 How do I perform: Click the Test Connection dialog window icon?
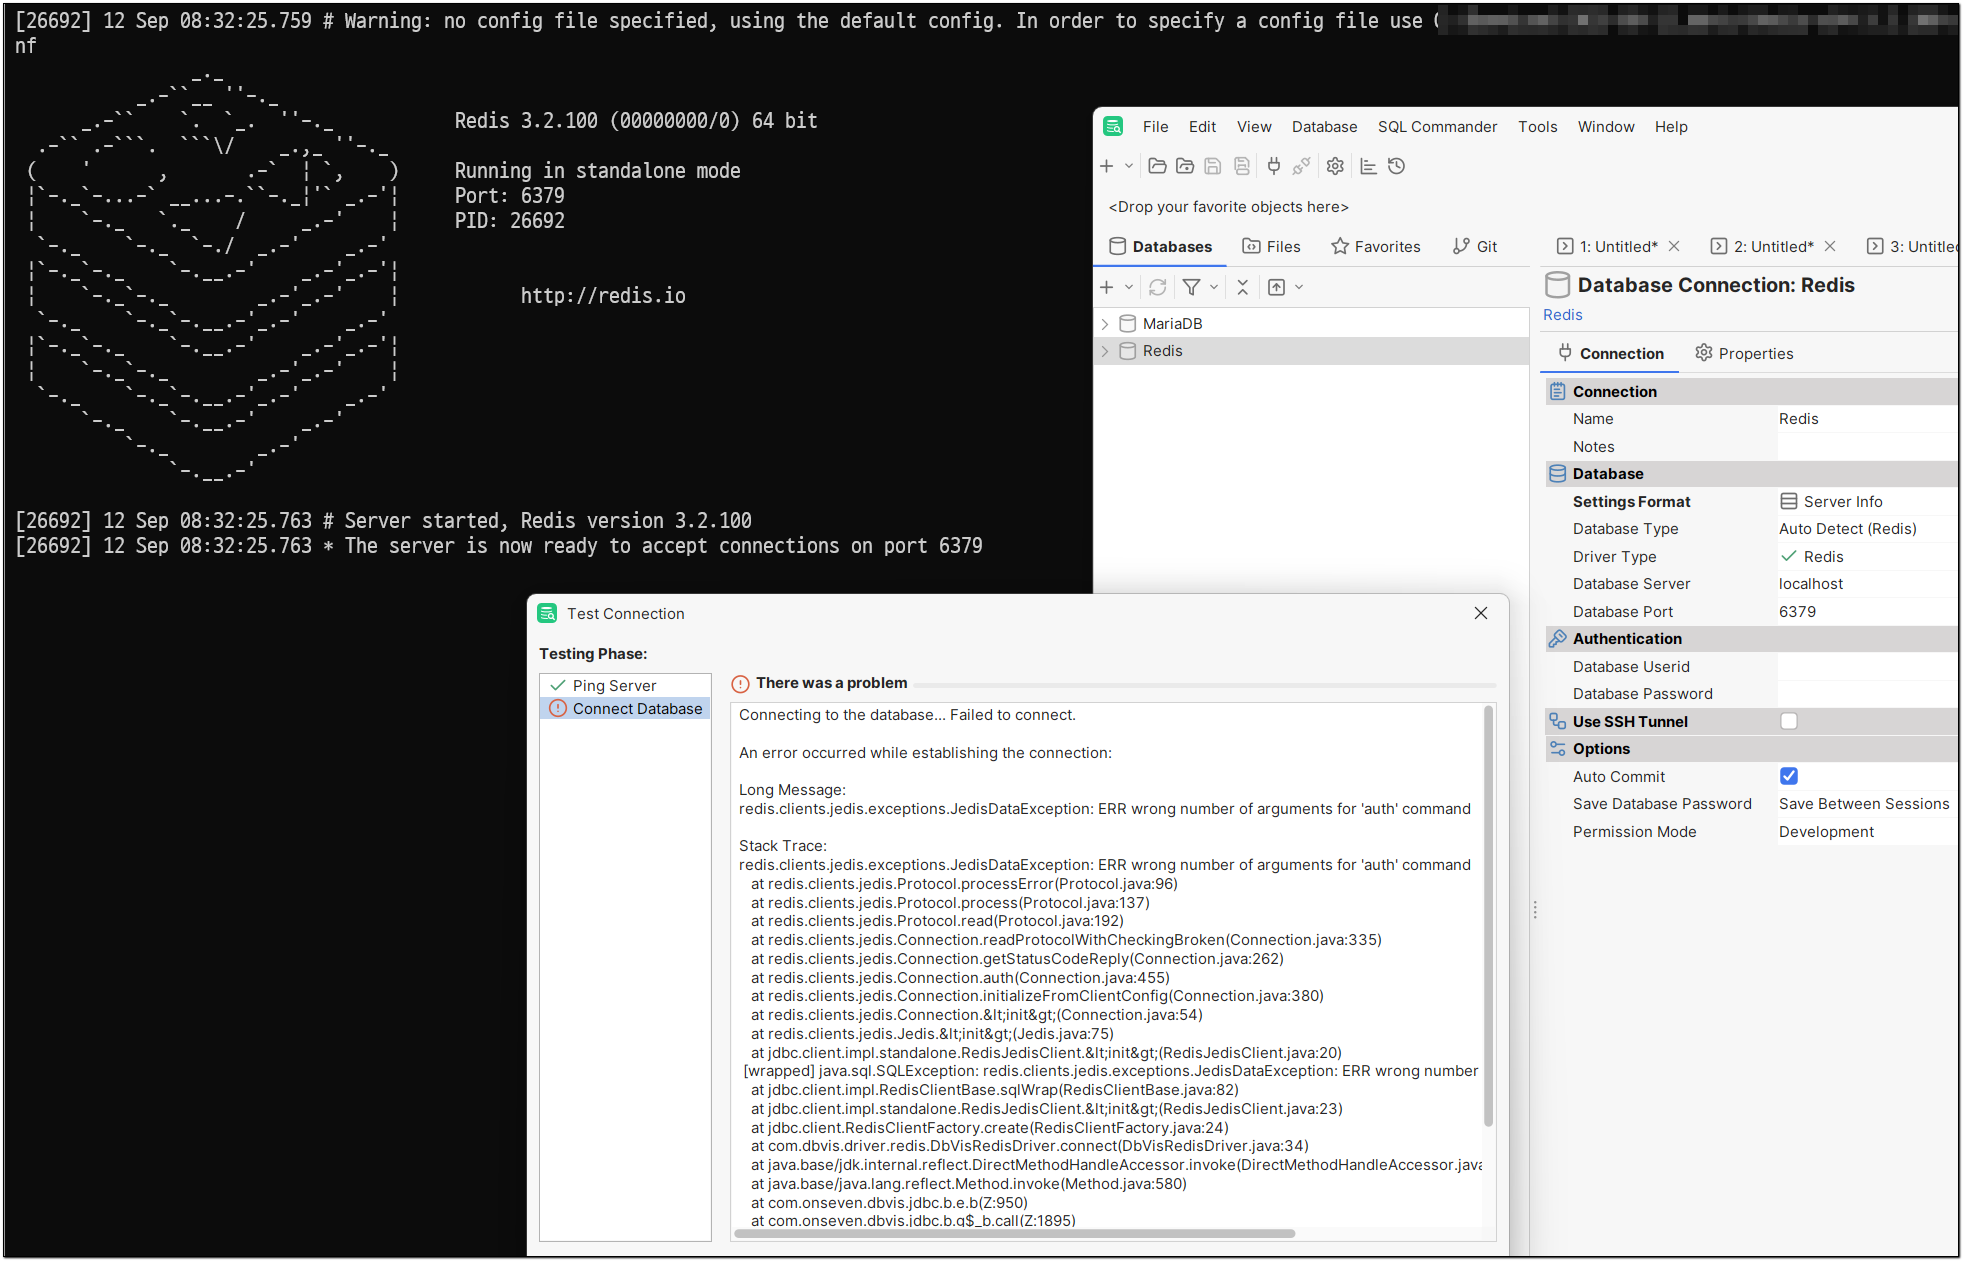point(547,613)
